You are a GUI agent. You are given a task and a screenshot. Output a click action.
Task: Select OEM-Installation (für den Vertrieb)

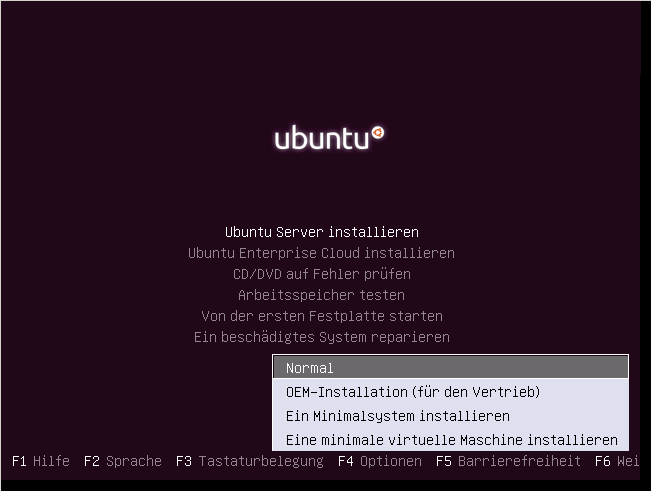450,392
